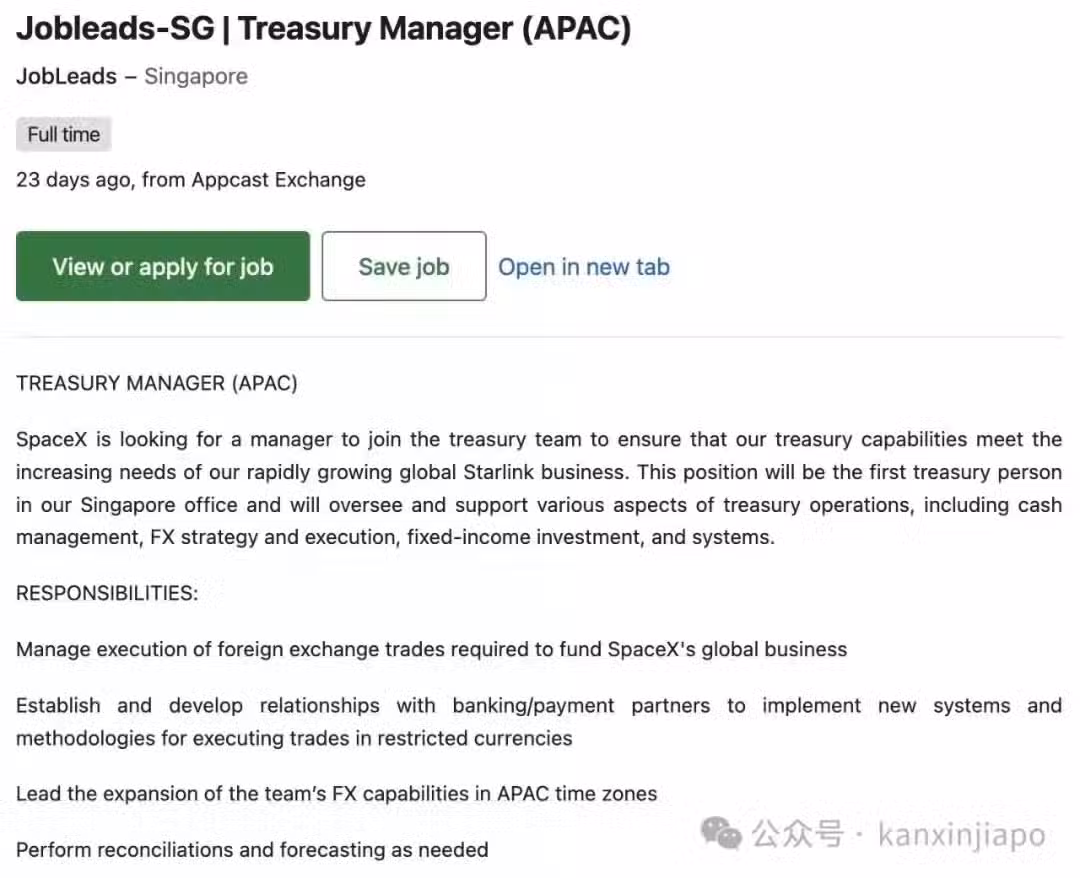Click the TREASURY MANAGER (APAC) heading
Image resolution: width=1080 pixels, height=878 pixels.
156,383
